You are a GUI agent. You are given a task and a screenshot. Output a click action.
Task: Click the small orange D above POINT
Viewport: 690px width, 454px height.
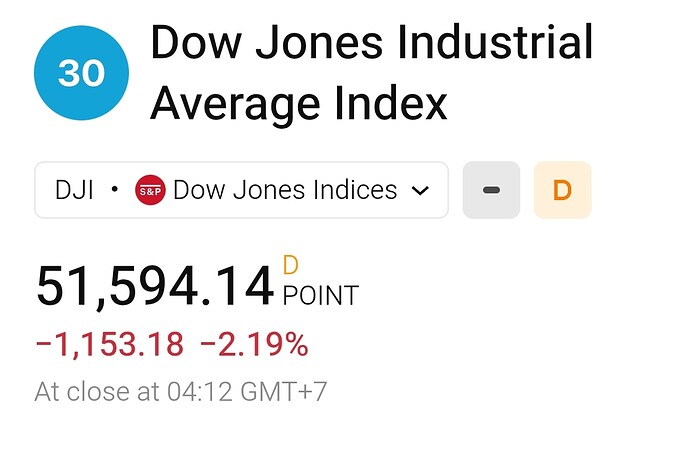click(x=291, y=265)
